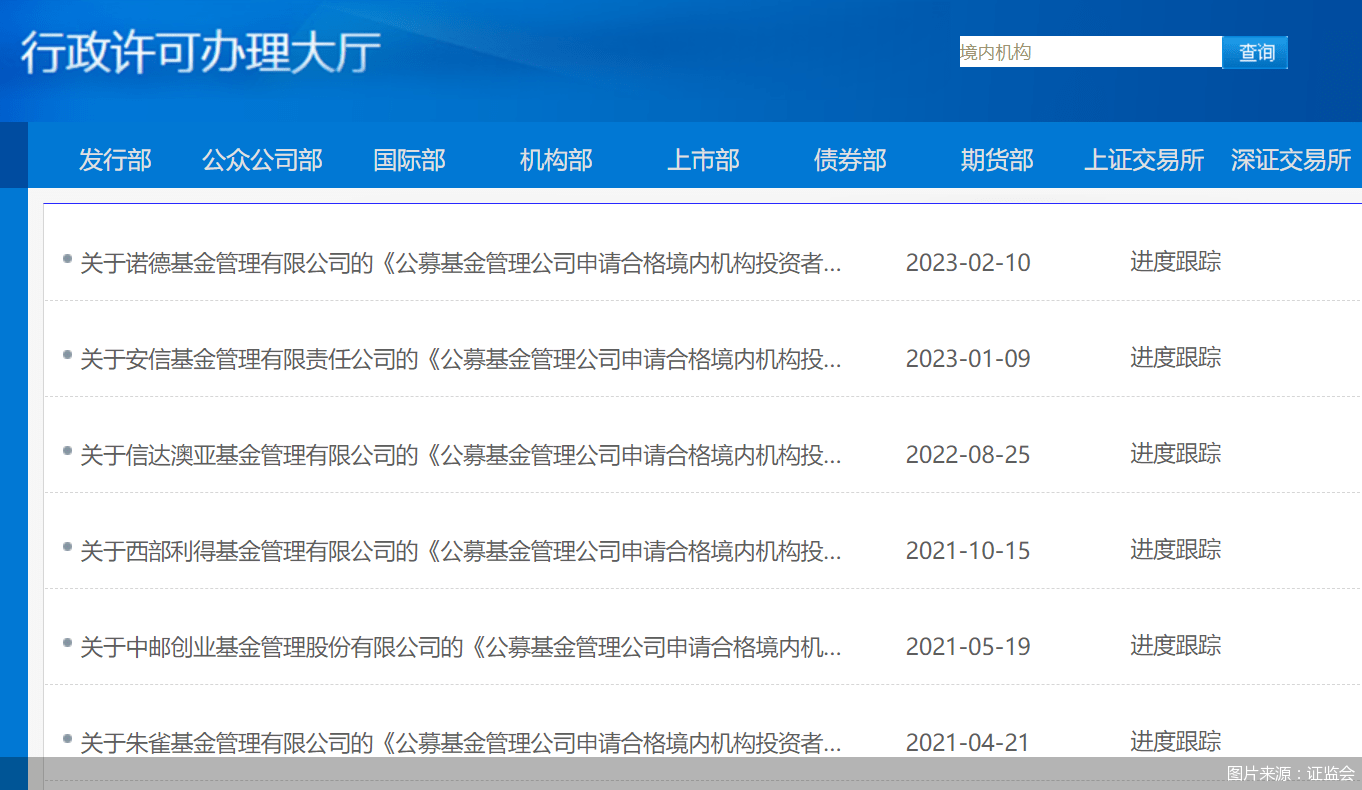Go to the 上证交易所 tab
The image size is (1362, 790).
click(1144, 160)
